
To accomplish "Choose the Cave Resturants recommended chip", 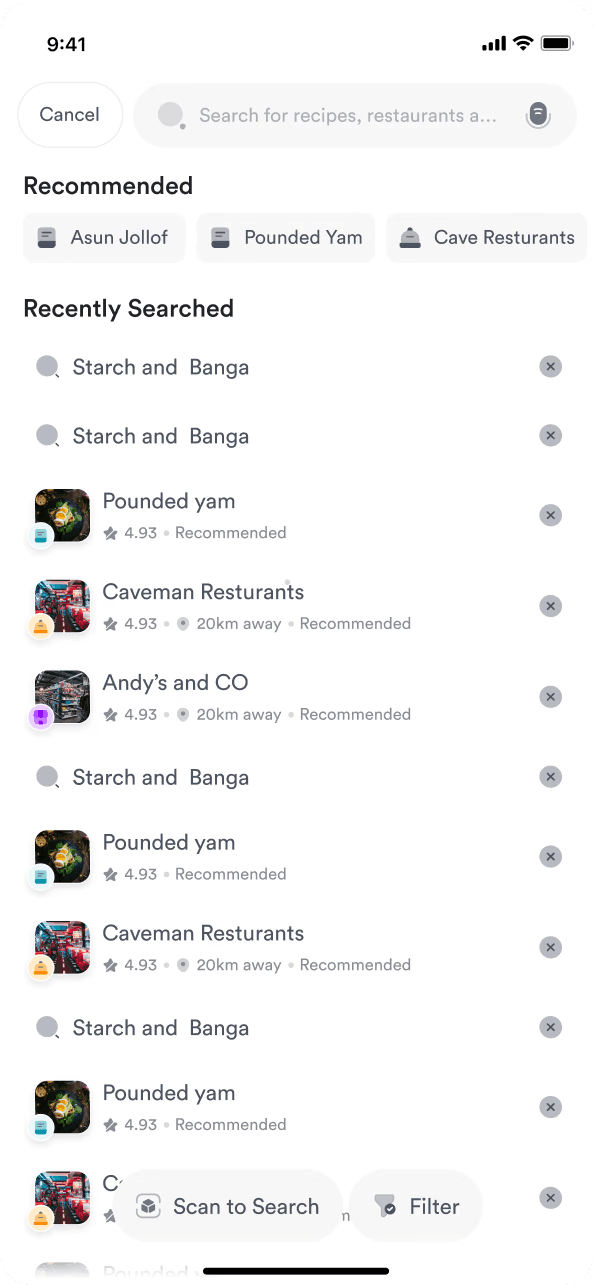I will pyautogui.click(x=488, y=238).
